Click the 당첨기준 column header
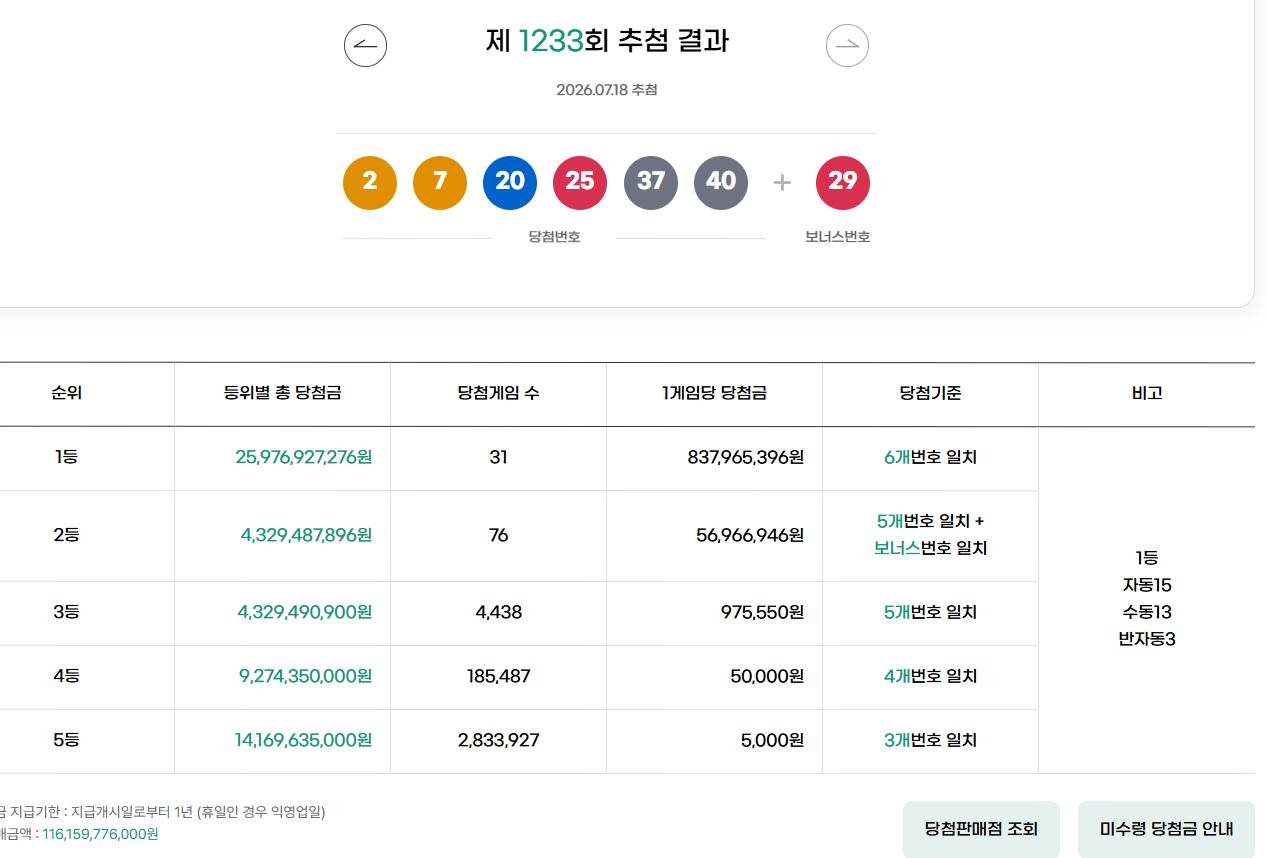This screenshot has height=858, width=1267. point(930,394)
